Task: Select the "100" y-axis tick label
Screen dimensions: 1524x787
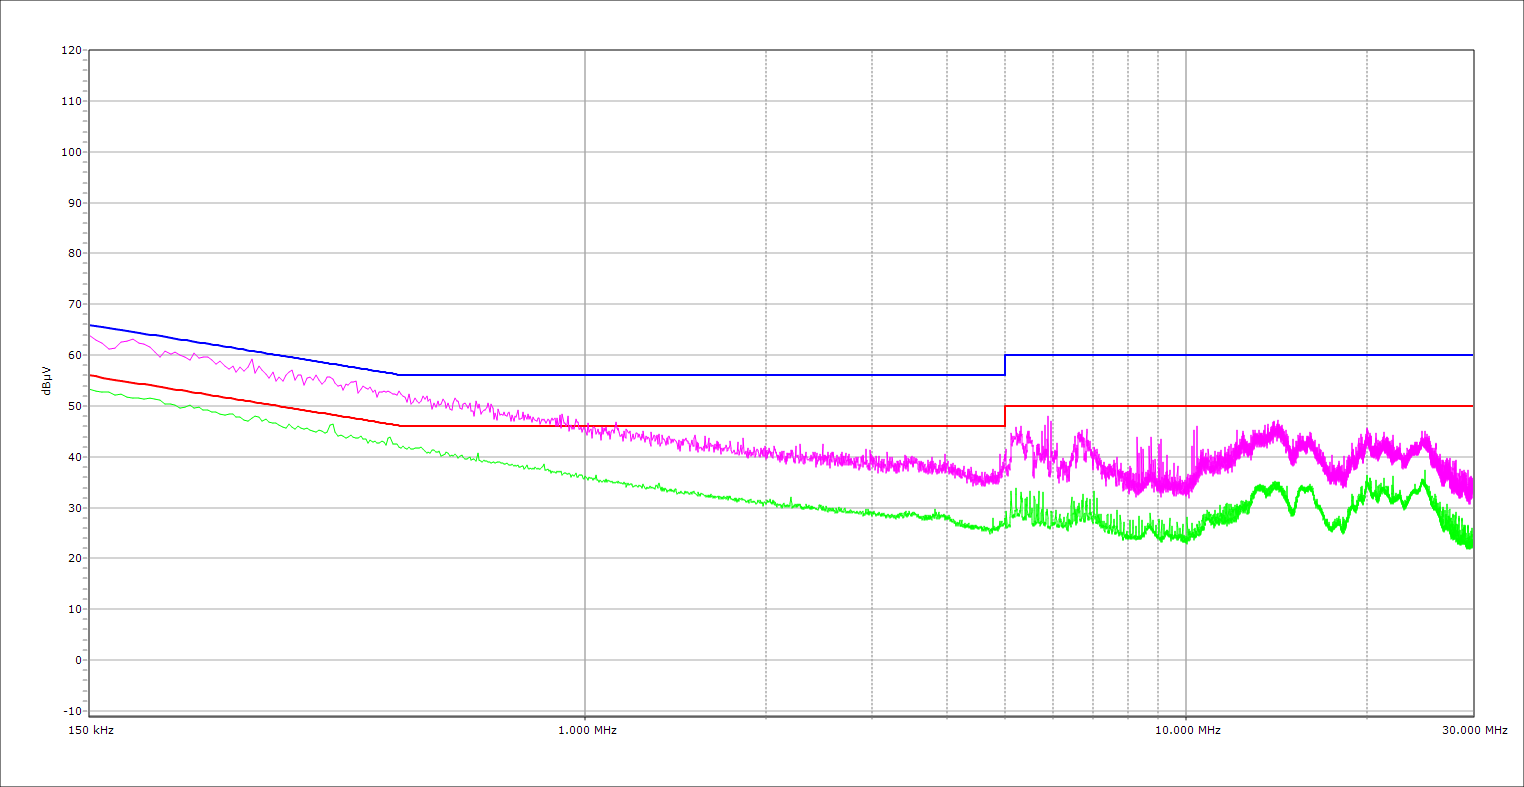Action: pyautogui.click(x=70, y=152)
